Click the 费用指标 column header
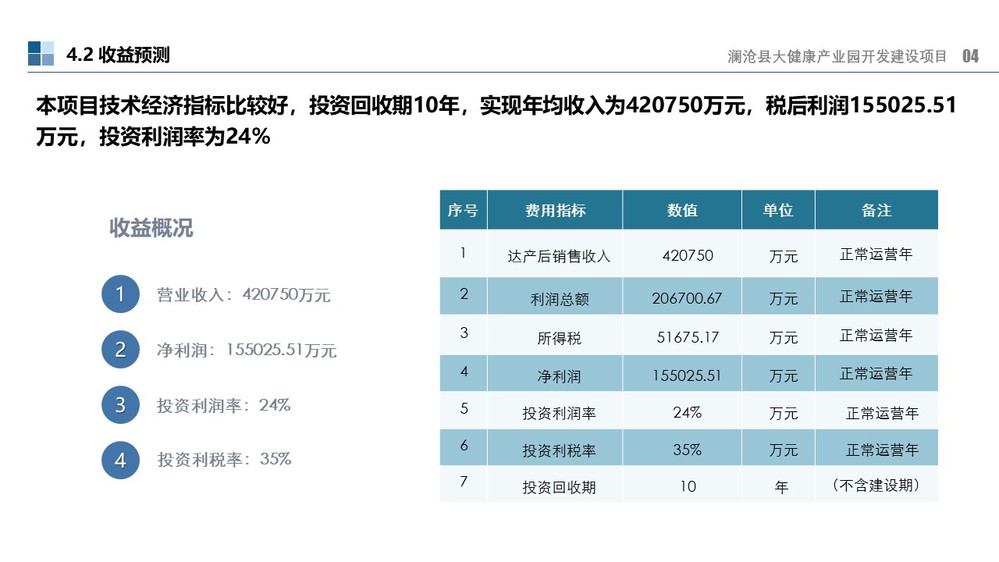Screen dimensions: 999x562 (x=555, y=210)
